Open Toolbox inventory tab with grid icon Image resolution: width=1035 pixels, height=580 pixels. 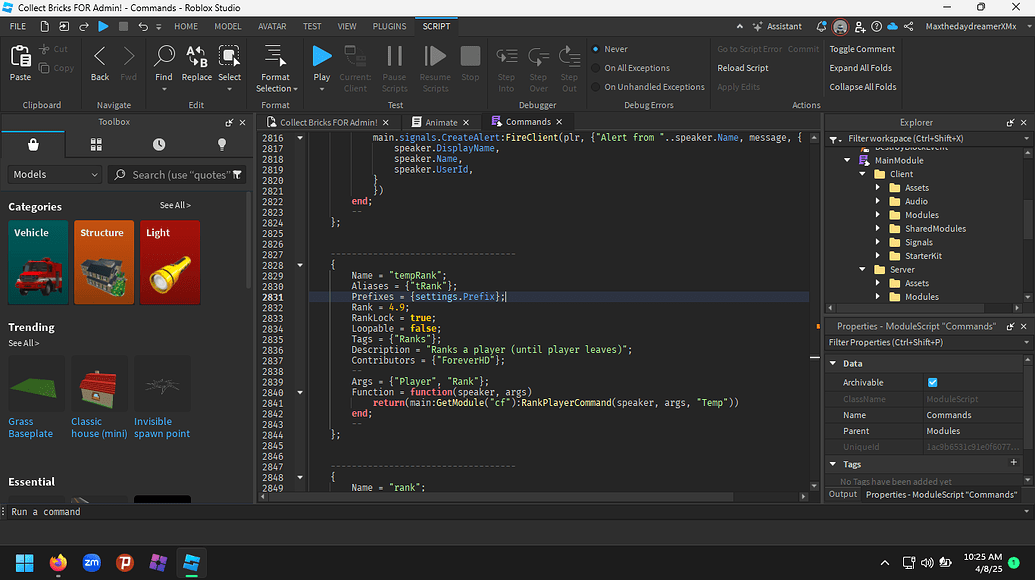96,145
